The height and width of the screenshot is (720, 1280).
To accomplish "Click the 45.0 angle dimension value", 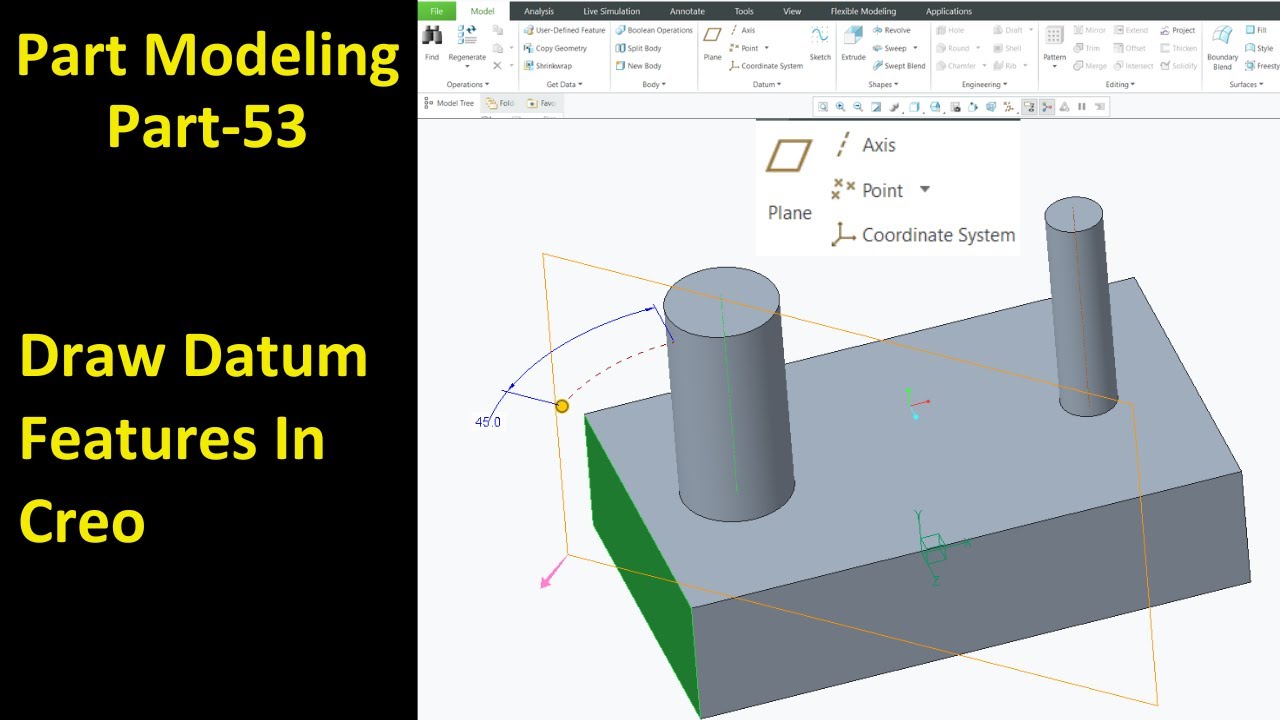I will pos(488,422).
